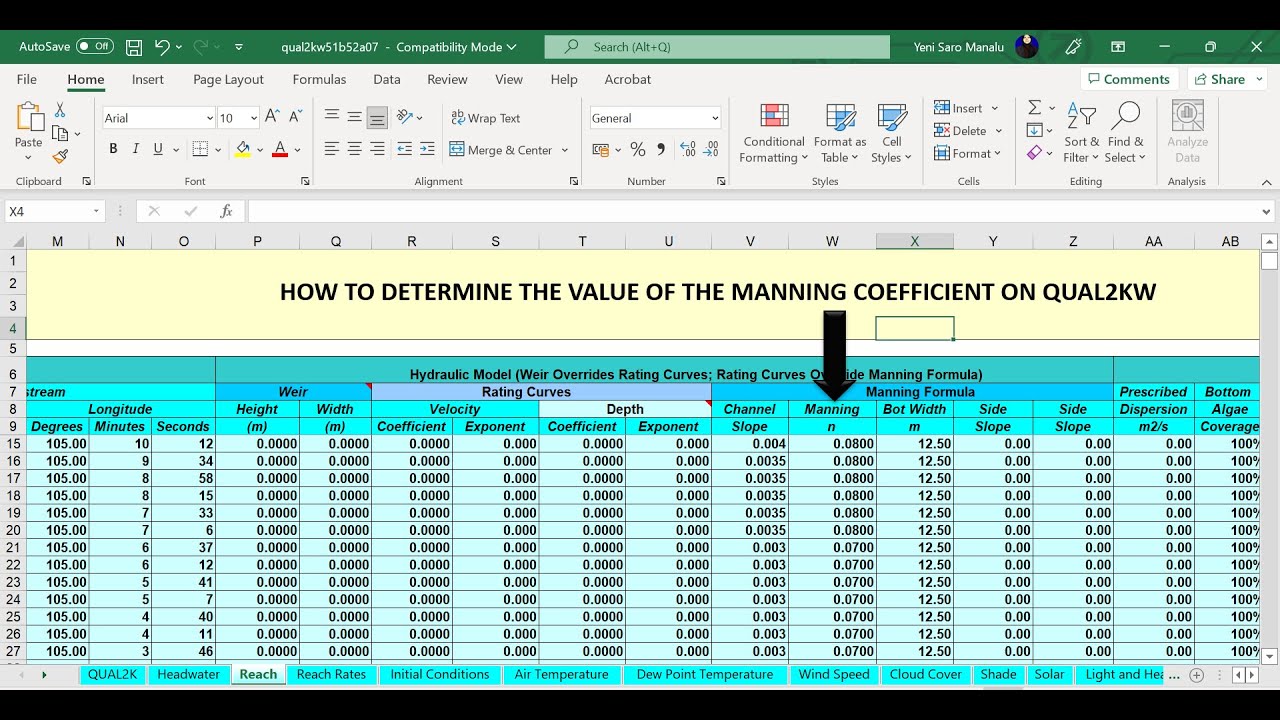Click the Save icon in title bar
Image resolution: width=1280 pixels, height=720 pixels.
click(134, 47)
